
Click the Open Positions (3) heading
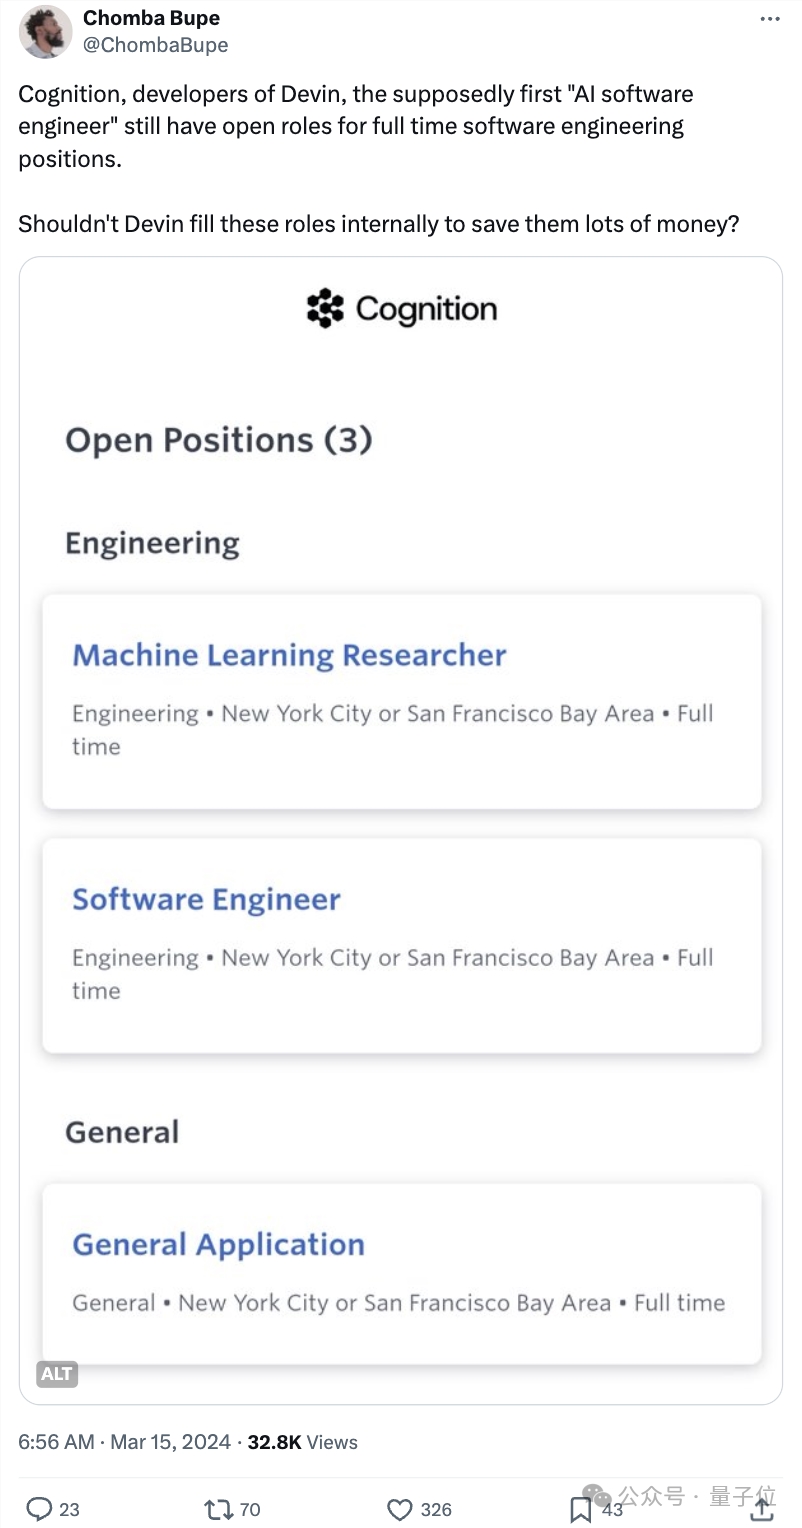point(218,440)
